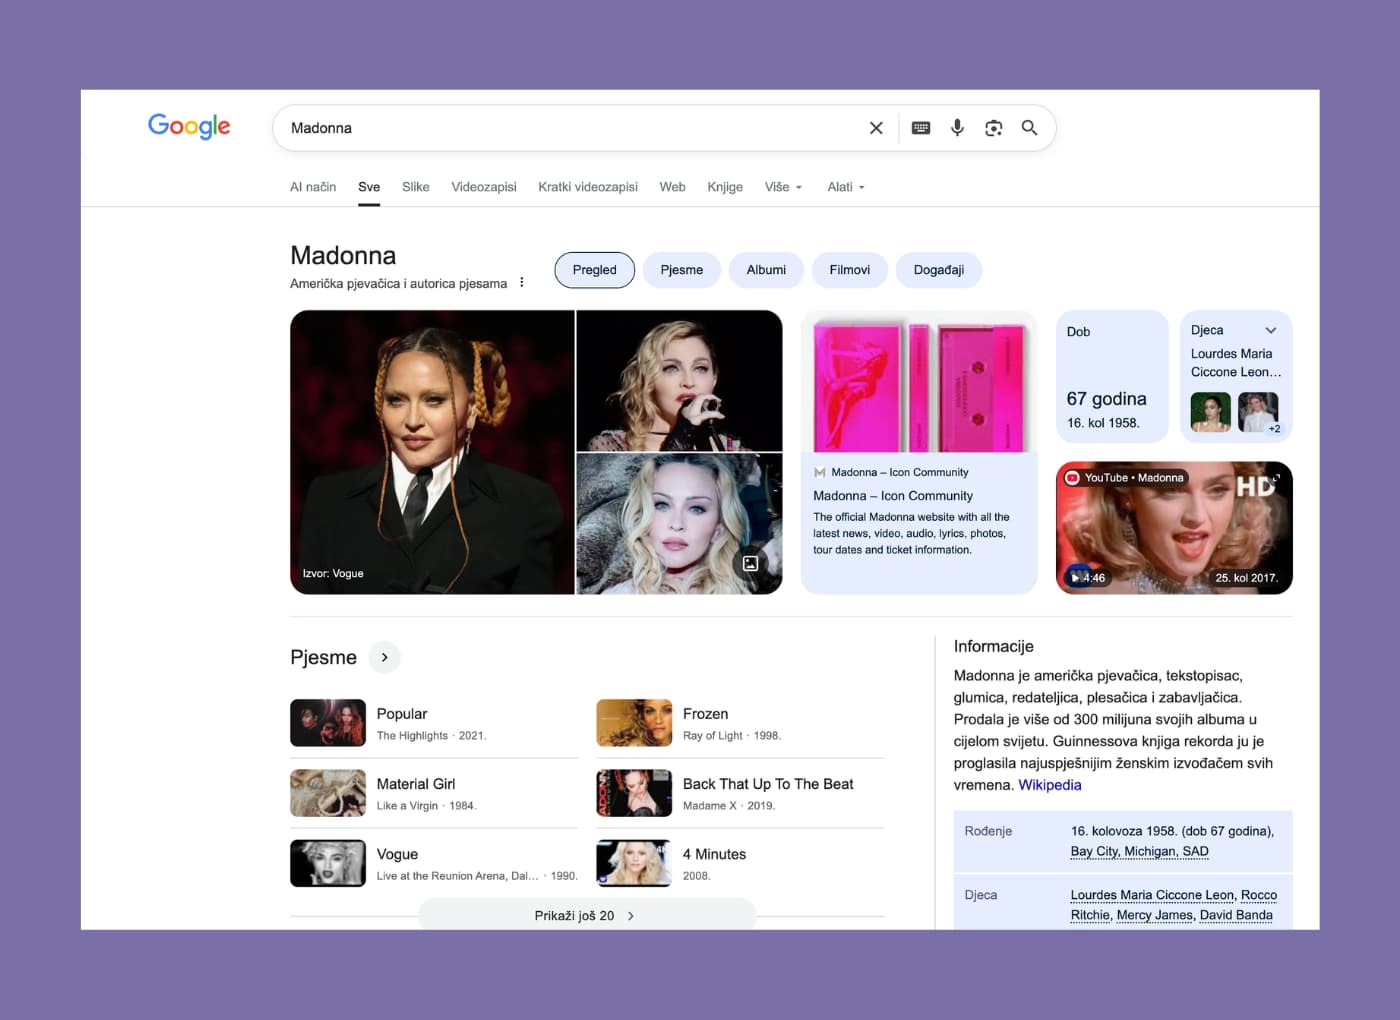Viewport: 1400px width, 1020px height.
Task: Click the Dob card showing 67 godina
Action: pos(1112,376)
